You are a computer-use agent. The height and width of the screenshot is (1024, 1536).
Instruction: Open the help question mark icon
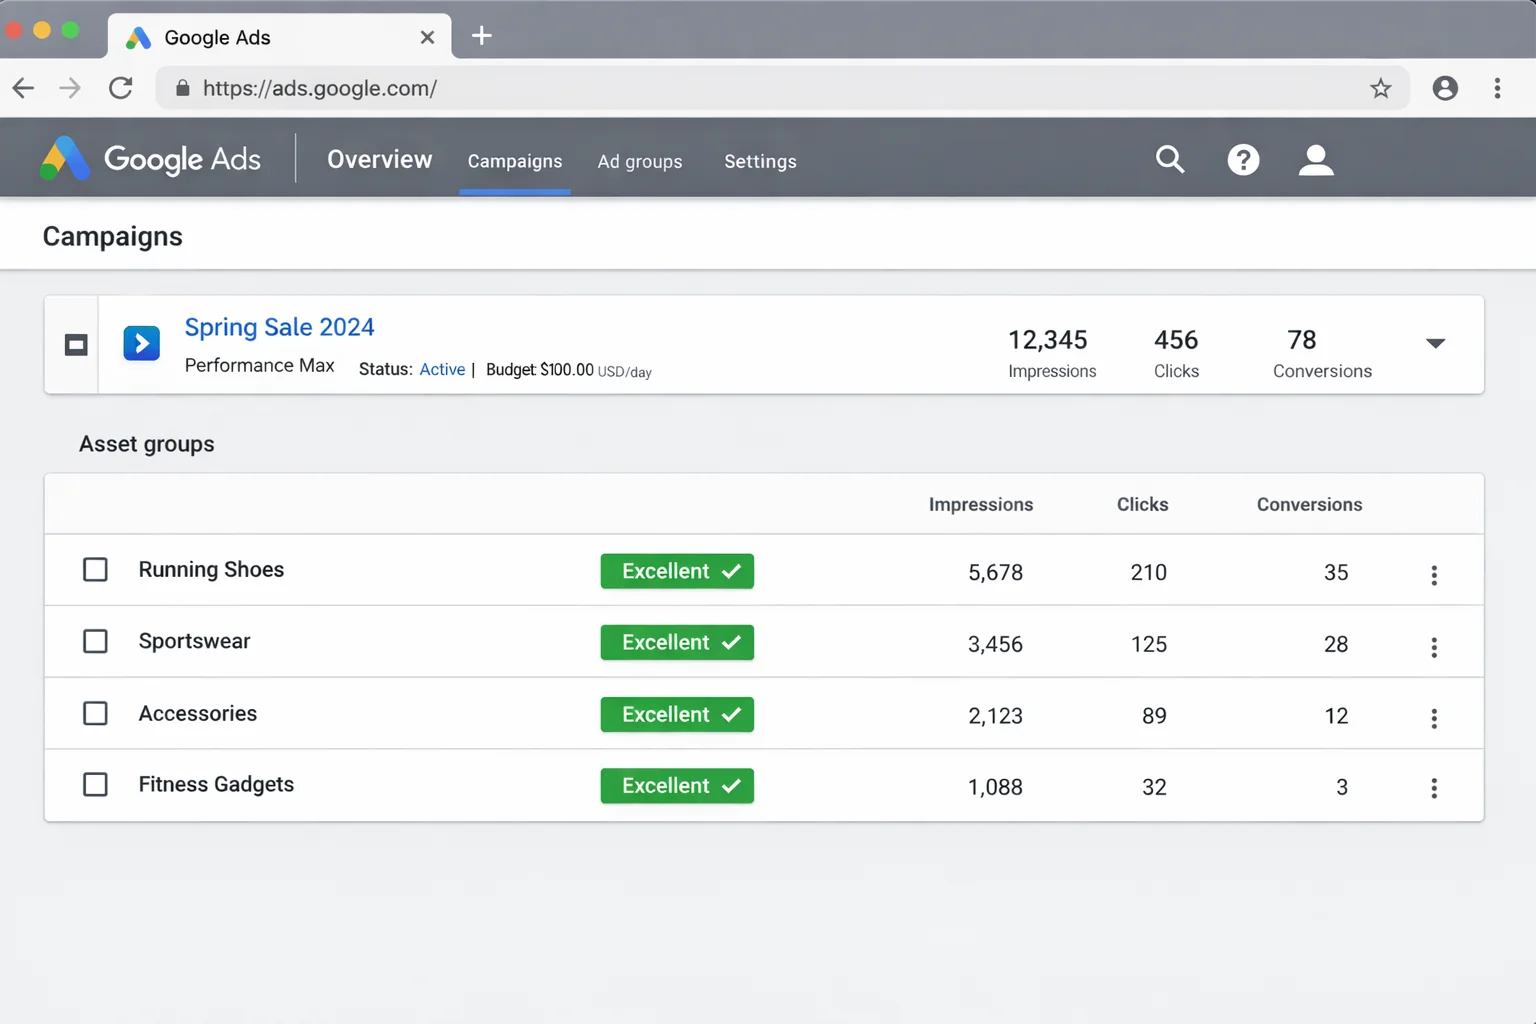pyautogui.click(x=1243, y=160)
